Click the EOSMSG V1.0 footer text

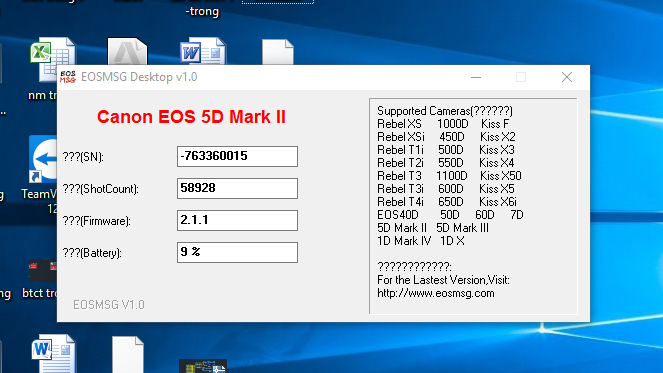[x=109, y=305]
